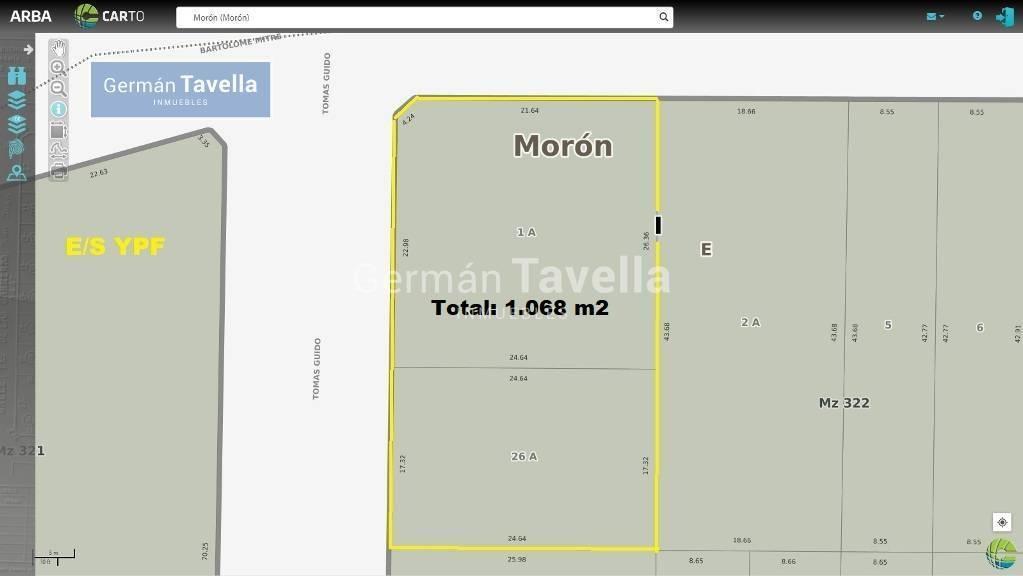Open the mail envelope dropdown menu

[934, 16]
